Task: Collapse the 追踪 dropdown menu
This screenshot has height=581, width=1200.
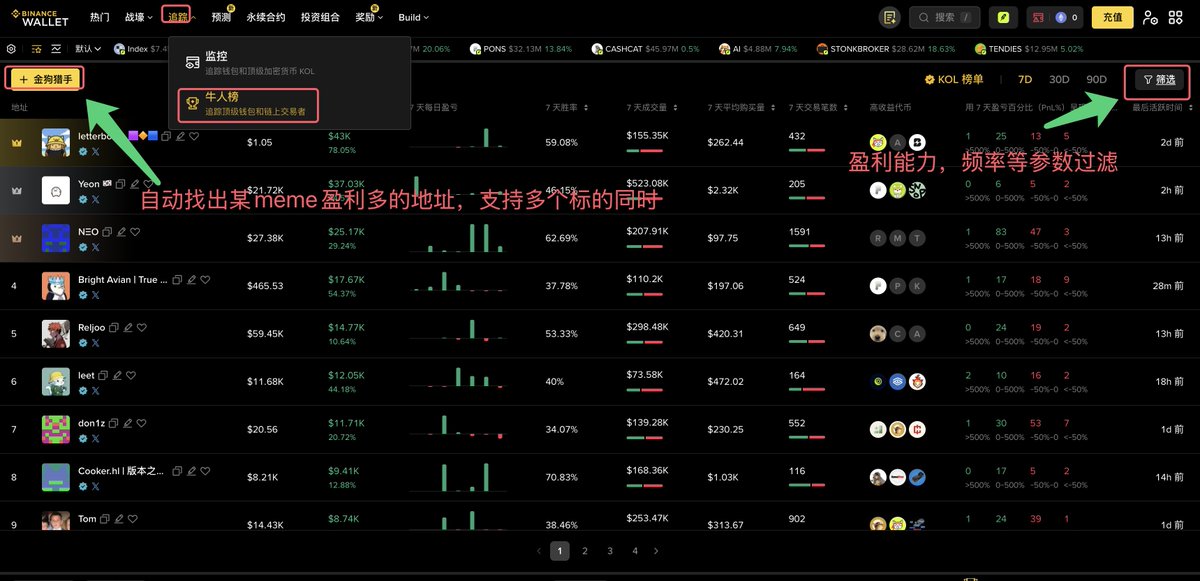Action: coord(181,16)
